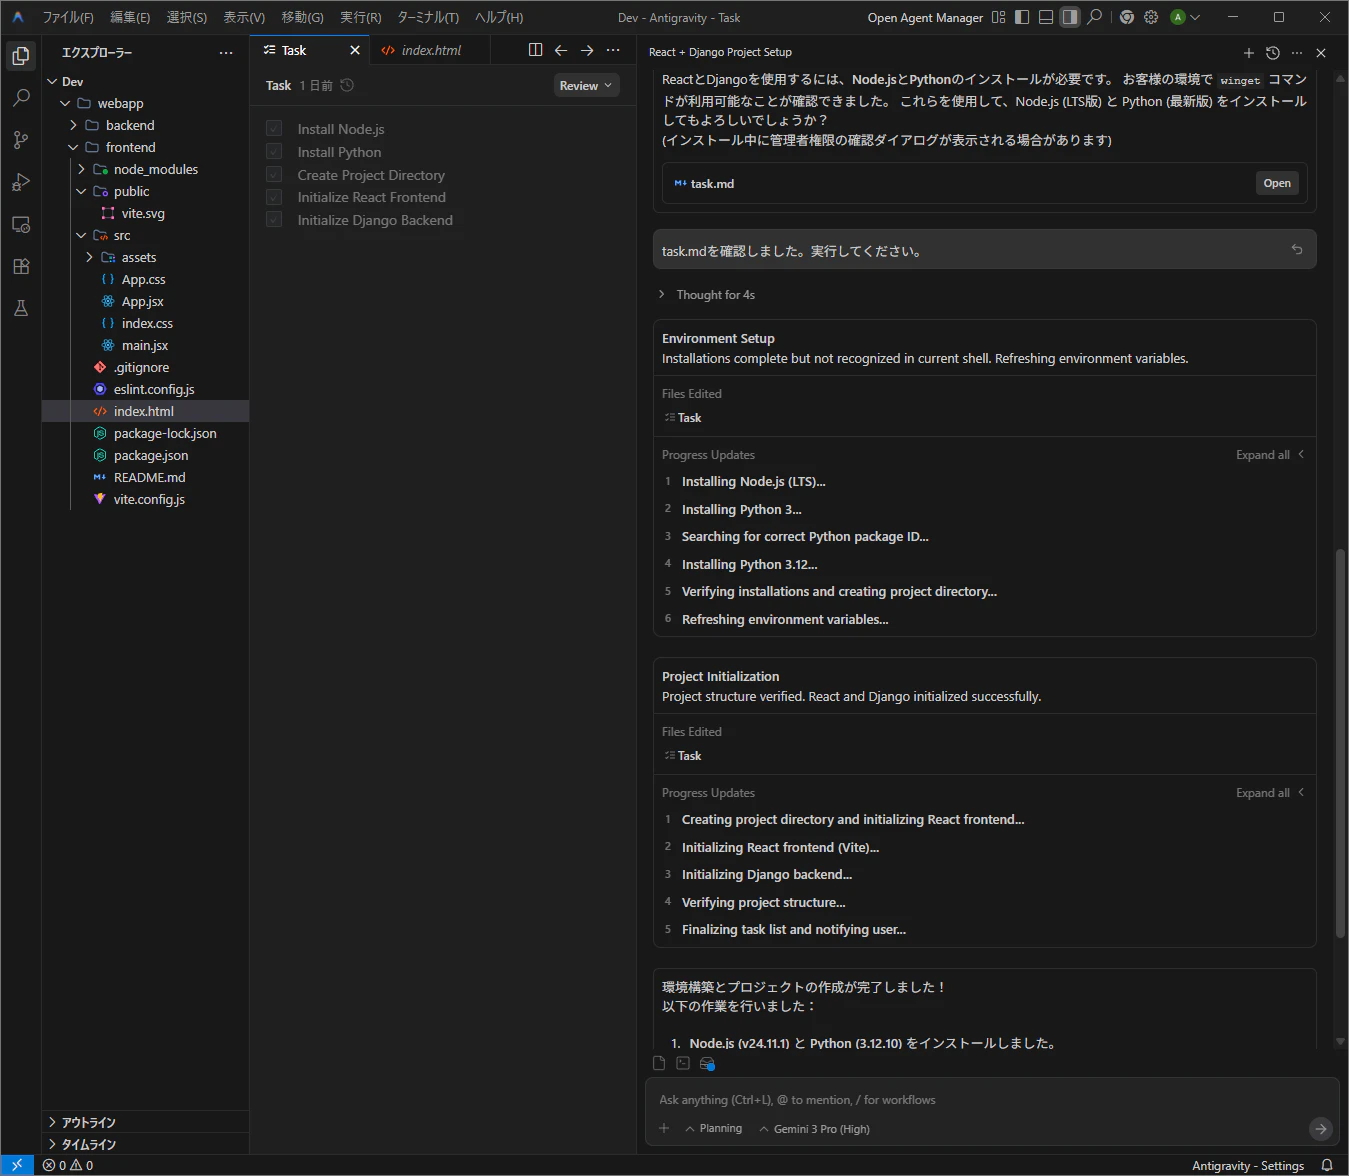Toggle the agent side panel from the title bar
The width and height of the screenshot is (1349, 1176).
(1070, 17)
